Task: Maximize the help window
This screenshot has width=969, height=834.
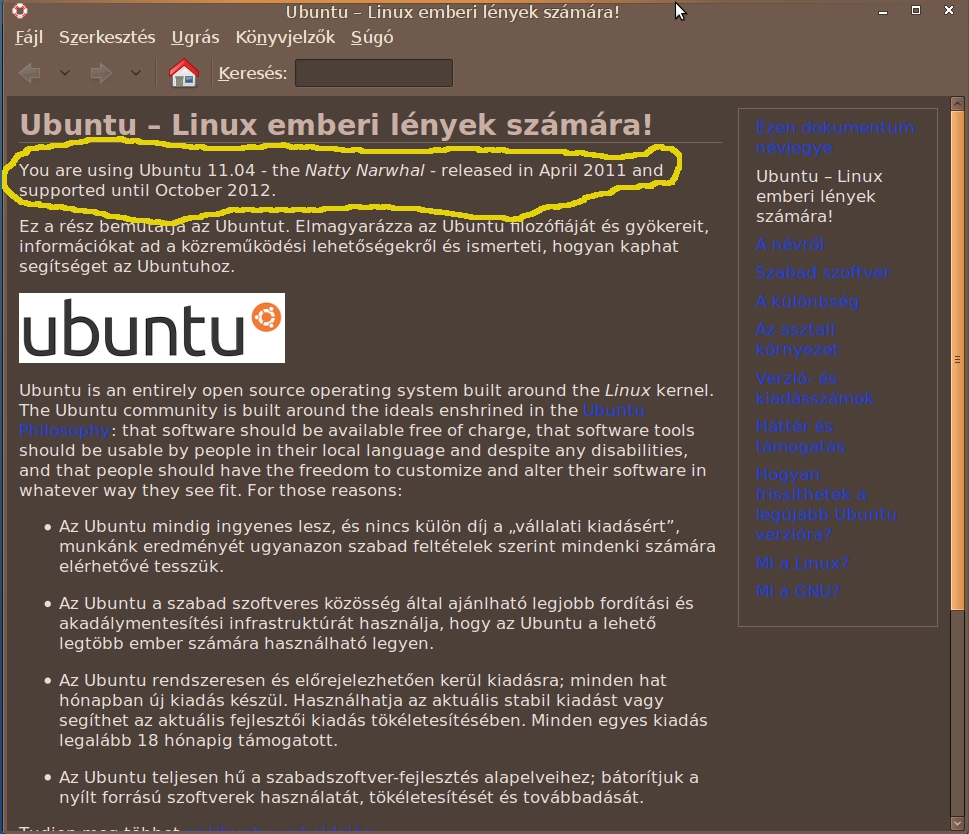Action: click(x=916, y=11)
